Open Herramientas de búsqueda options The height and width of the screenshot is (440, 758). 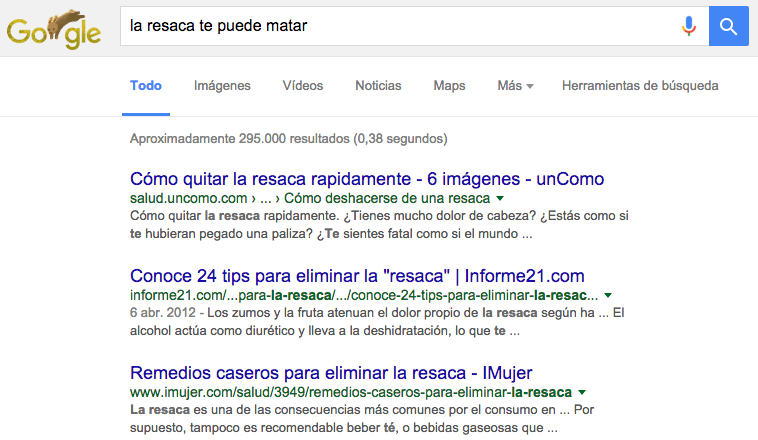click(x=640, y=86)
